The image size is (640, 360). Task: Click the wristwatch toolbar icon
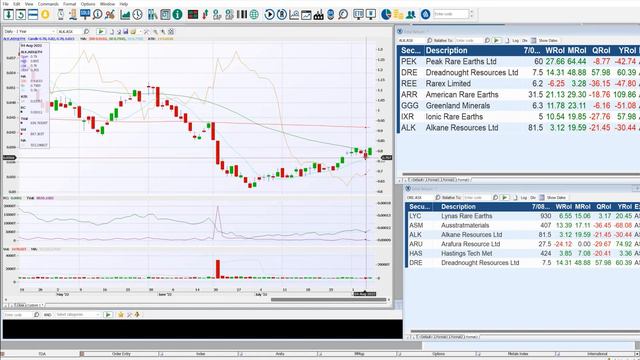point(60,15)
